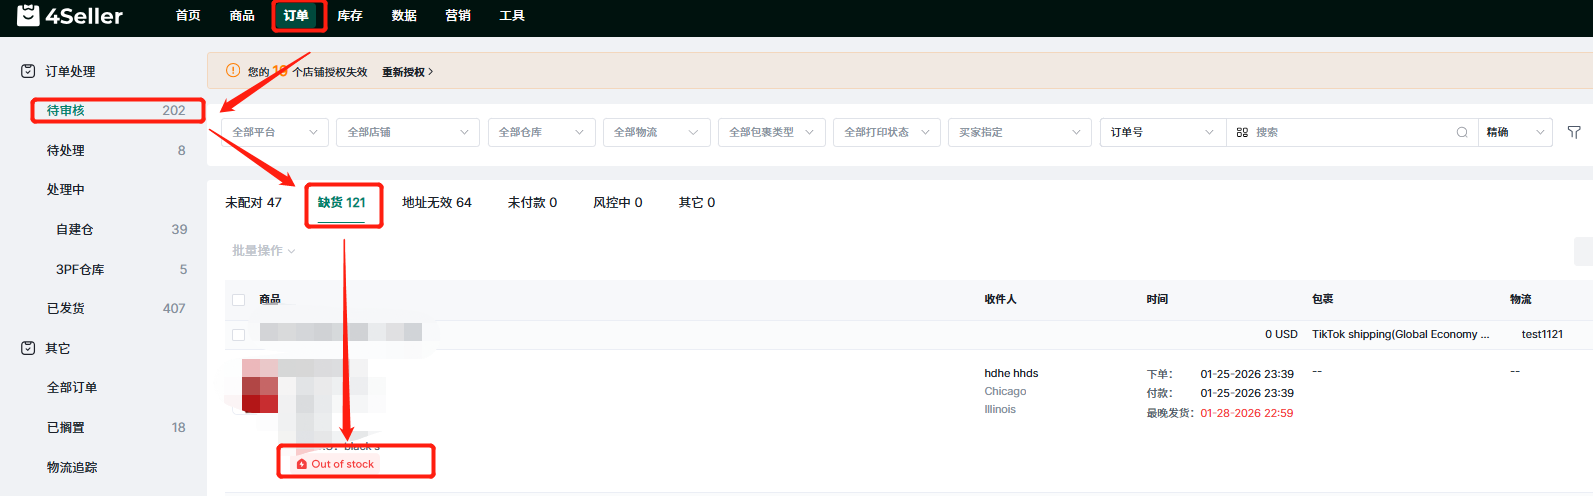Click the 4Seller logo icon
The width and height of the screenshot is (1593, 496).
click(28, 15)
